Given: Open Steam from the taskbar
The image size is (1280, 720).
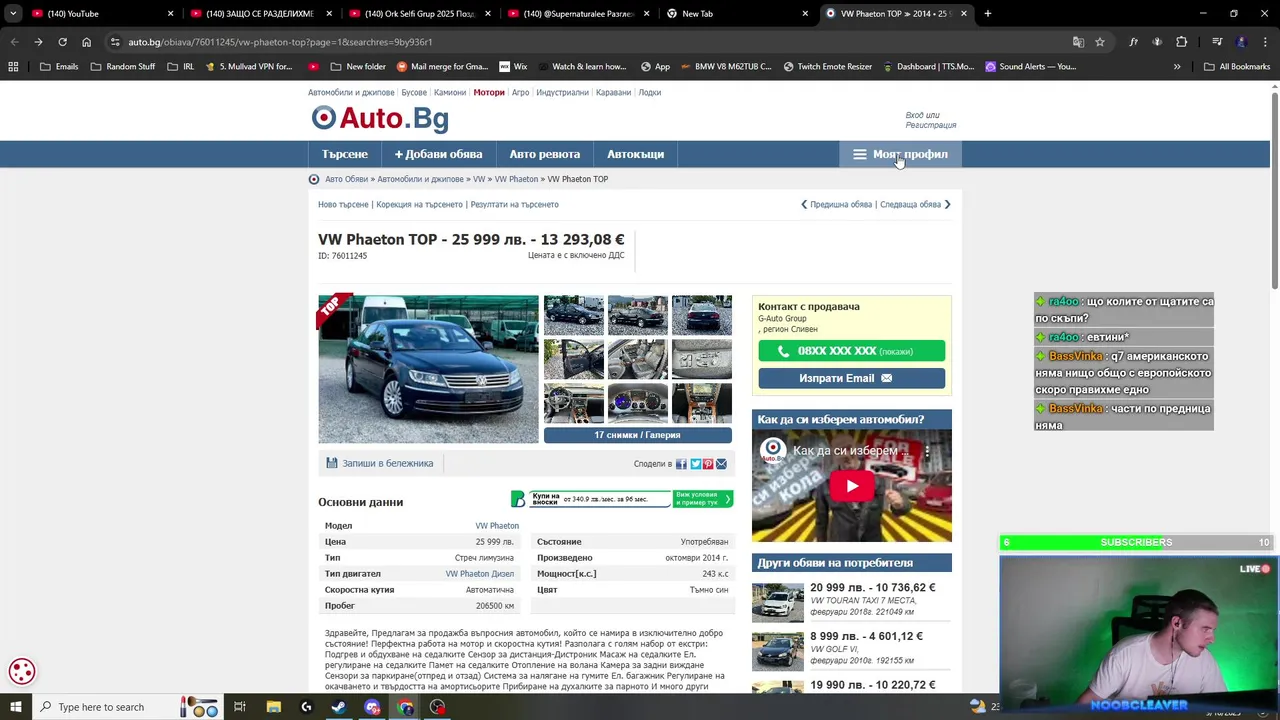Looking at the screenshot, I should pyautogui.click(x=340, y=707).
